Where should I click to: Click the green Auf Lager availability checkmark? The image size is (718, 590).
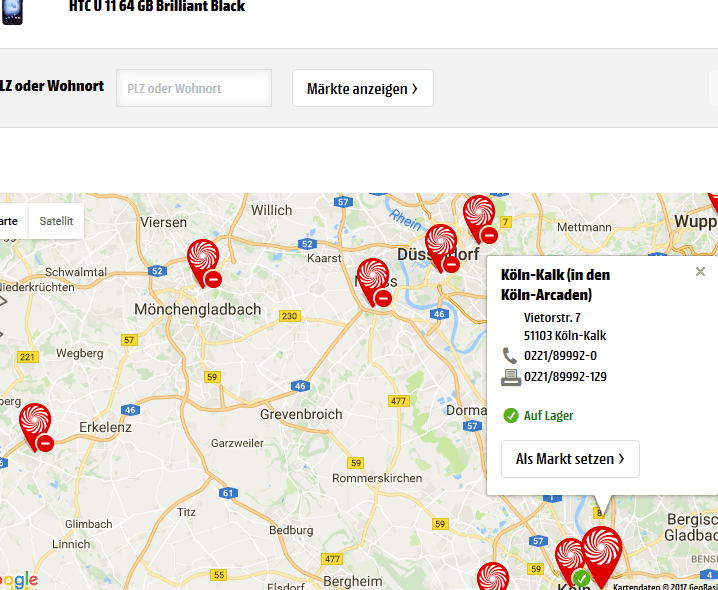coord(511,415)
